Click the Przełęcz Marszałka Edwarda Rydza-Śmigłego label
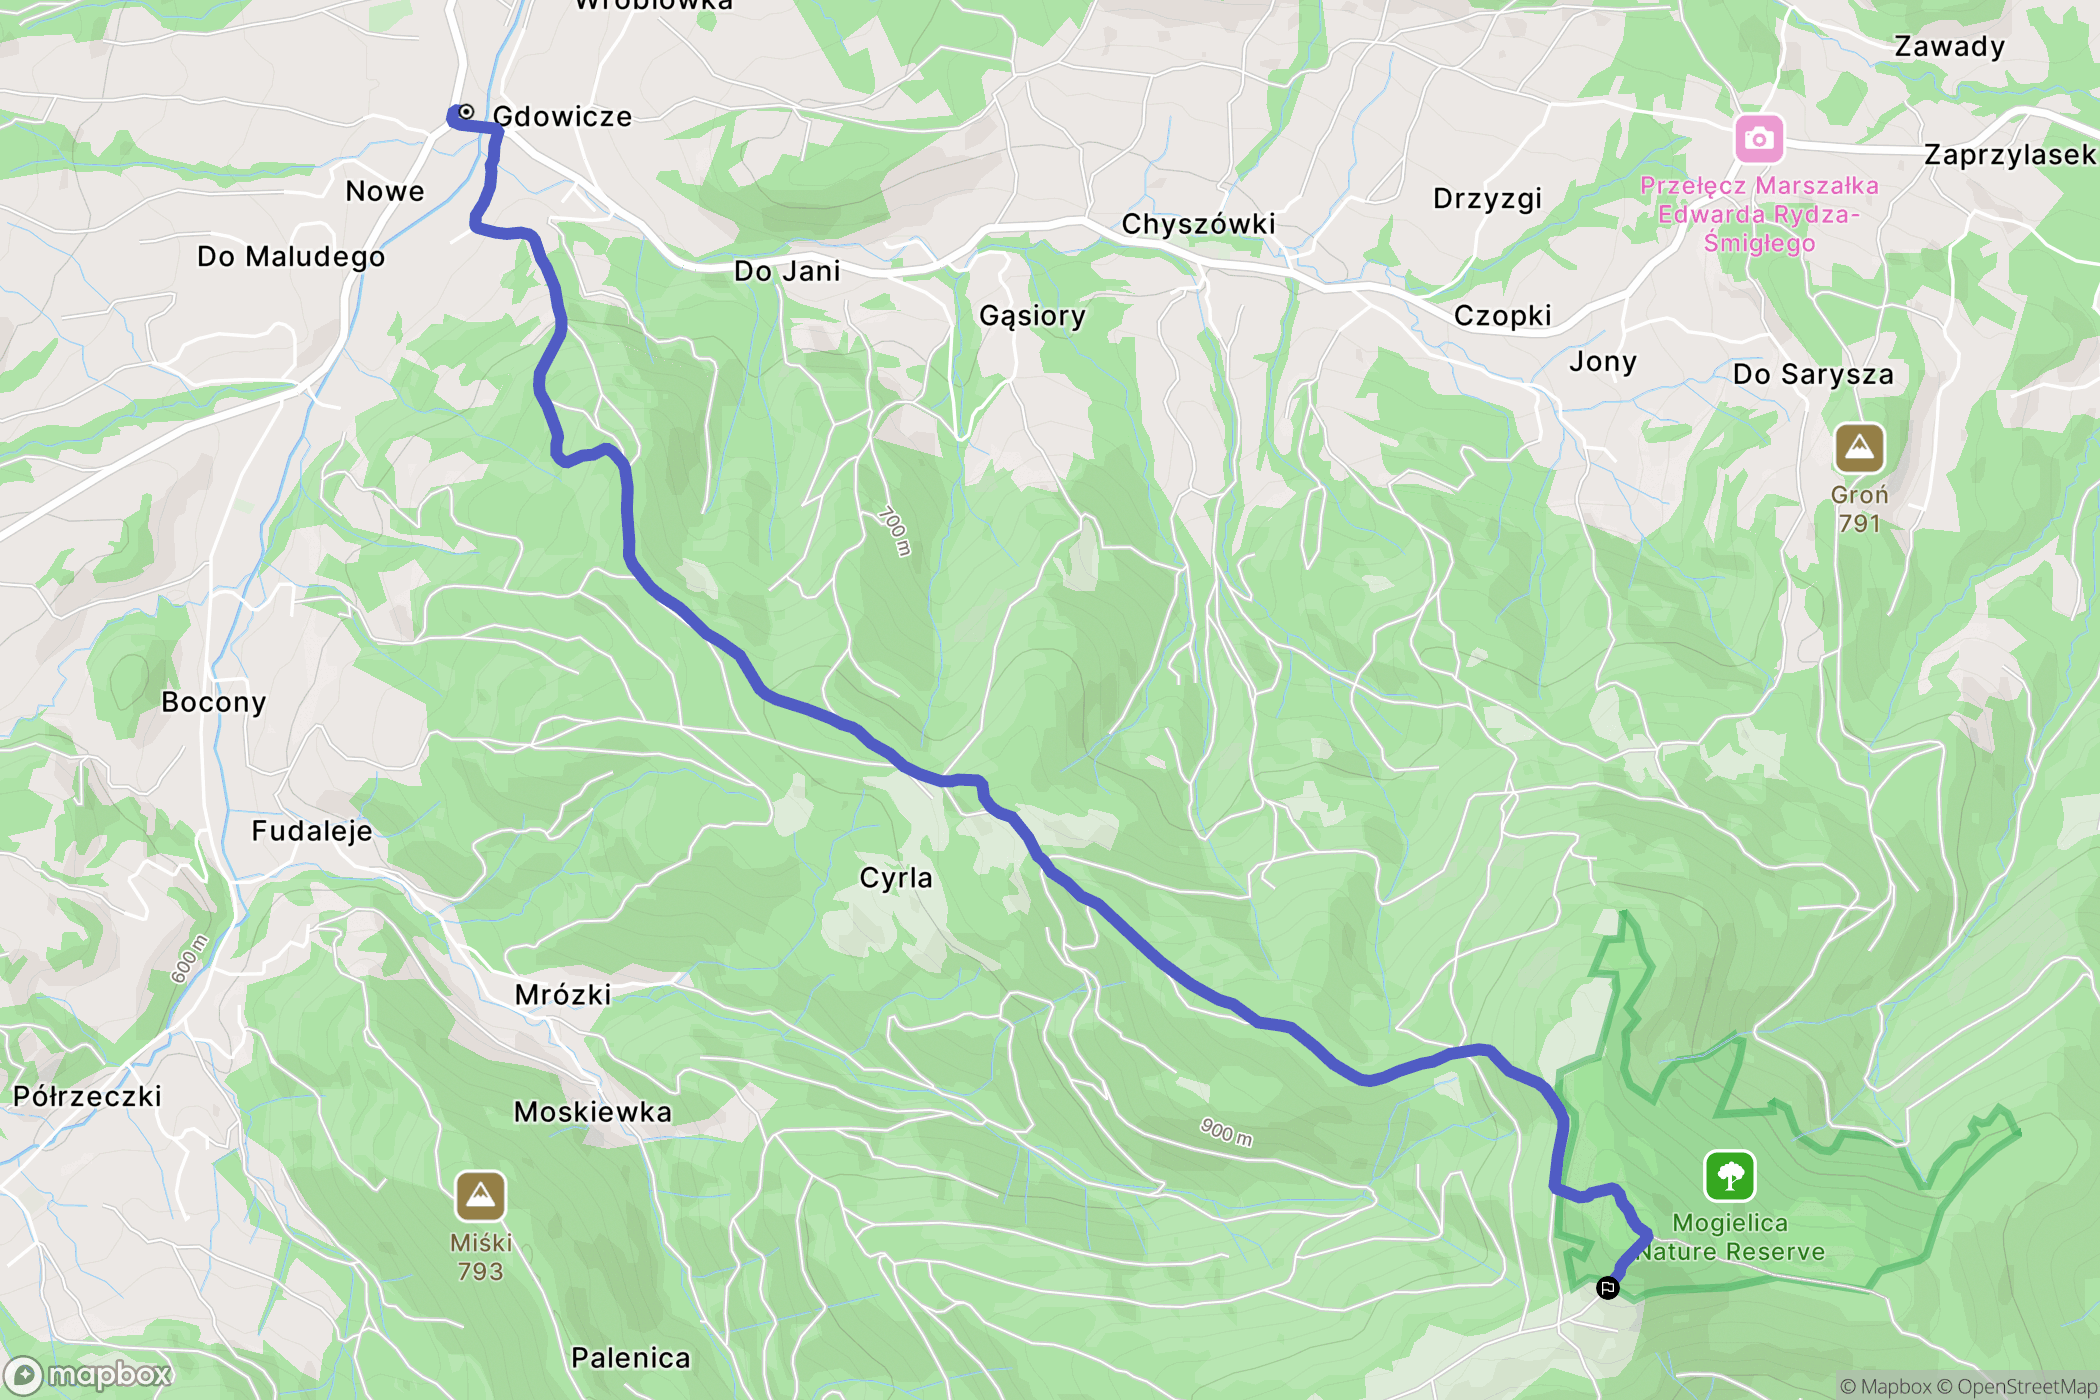 (1759, 214)
